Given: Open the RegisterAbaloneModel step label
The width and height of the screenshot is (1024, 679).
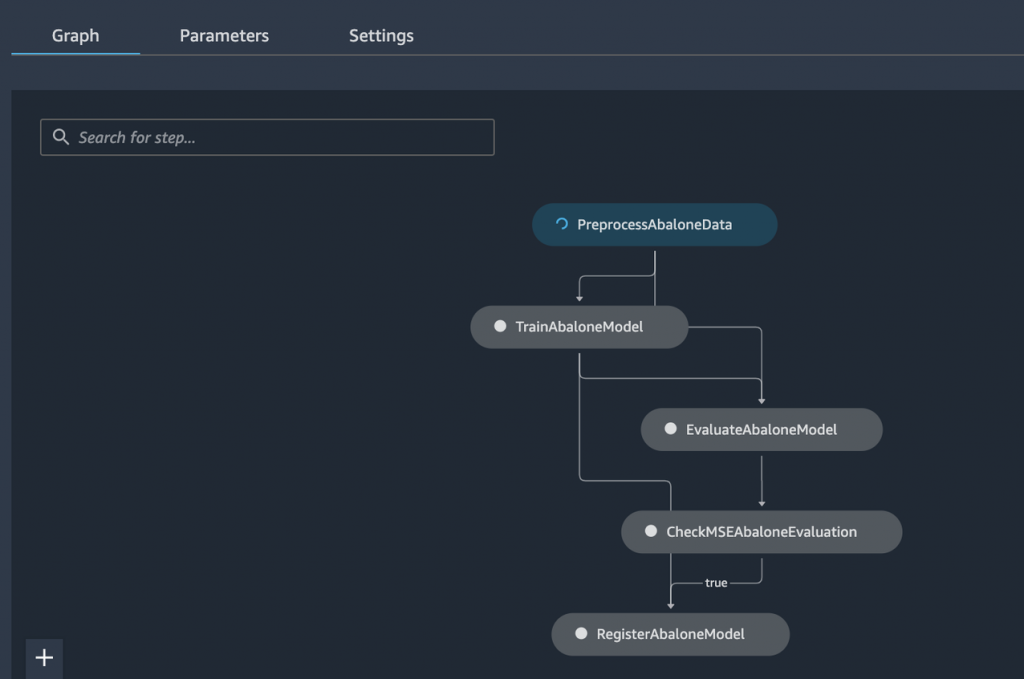Looking at the screenshot, I should coord(670,634).
